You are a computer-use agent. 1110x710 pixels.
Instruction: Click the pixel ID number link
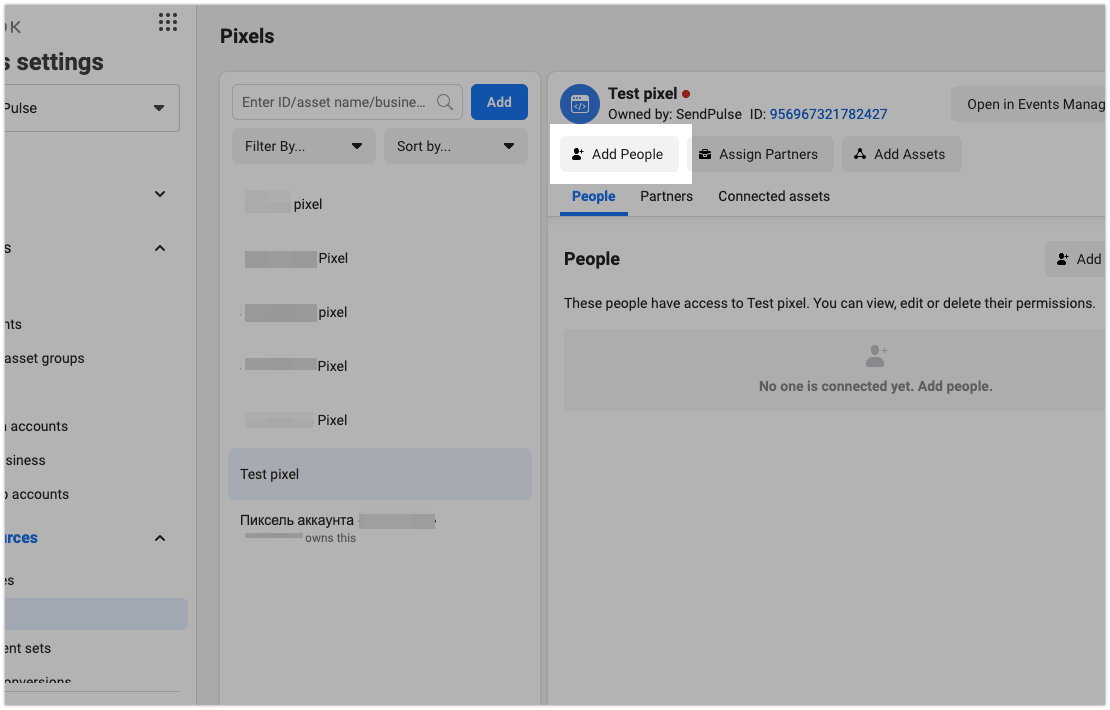click(828, 114)
